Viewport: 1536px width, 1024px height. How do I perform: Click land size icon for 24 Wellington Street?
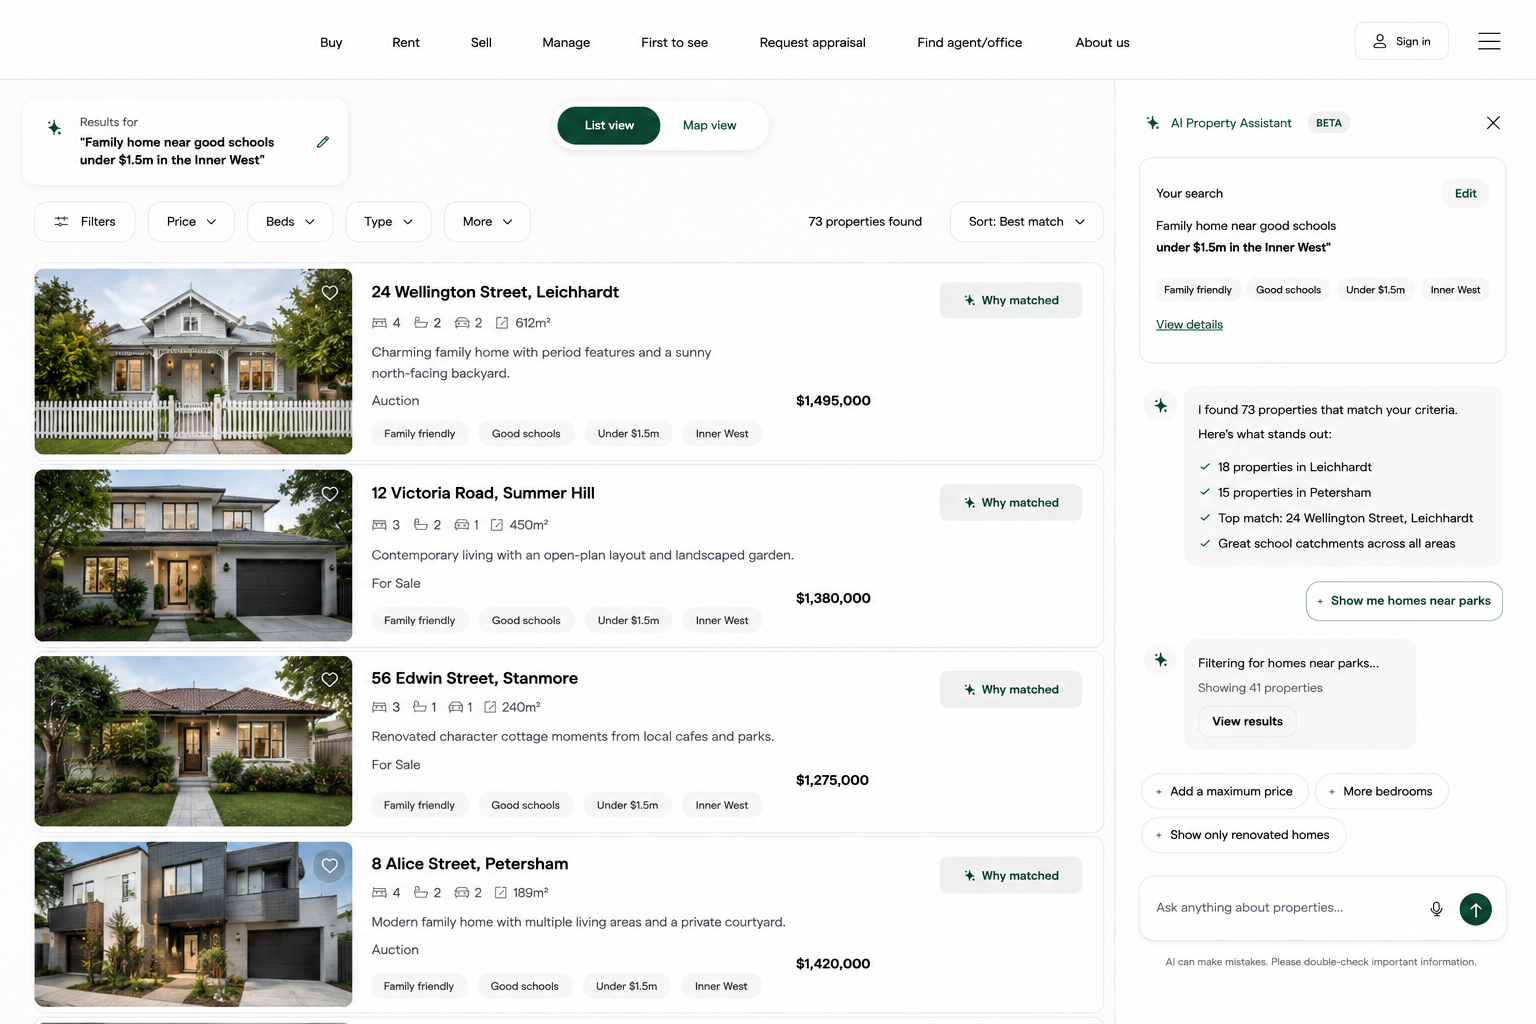[x=502, y=323]
